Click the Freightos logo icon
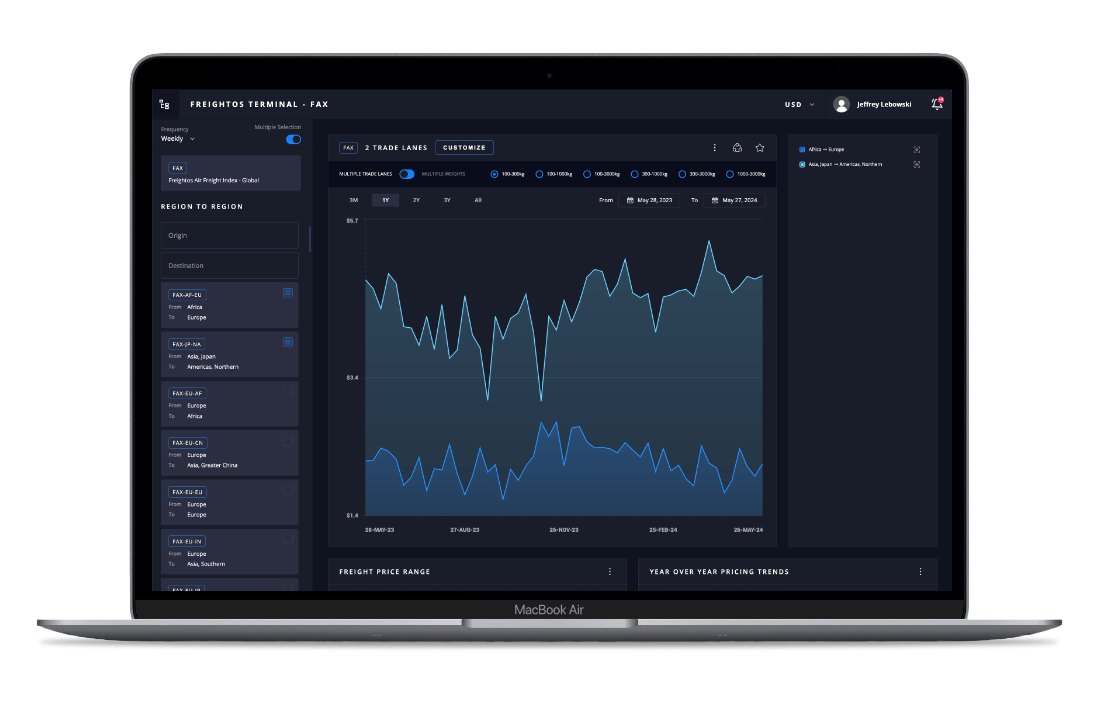The image size is (1102, 706). 164,104
